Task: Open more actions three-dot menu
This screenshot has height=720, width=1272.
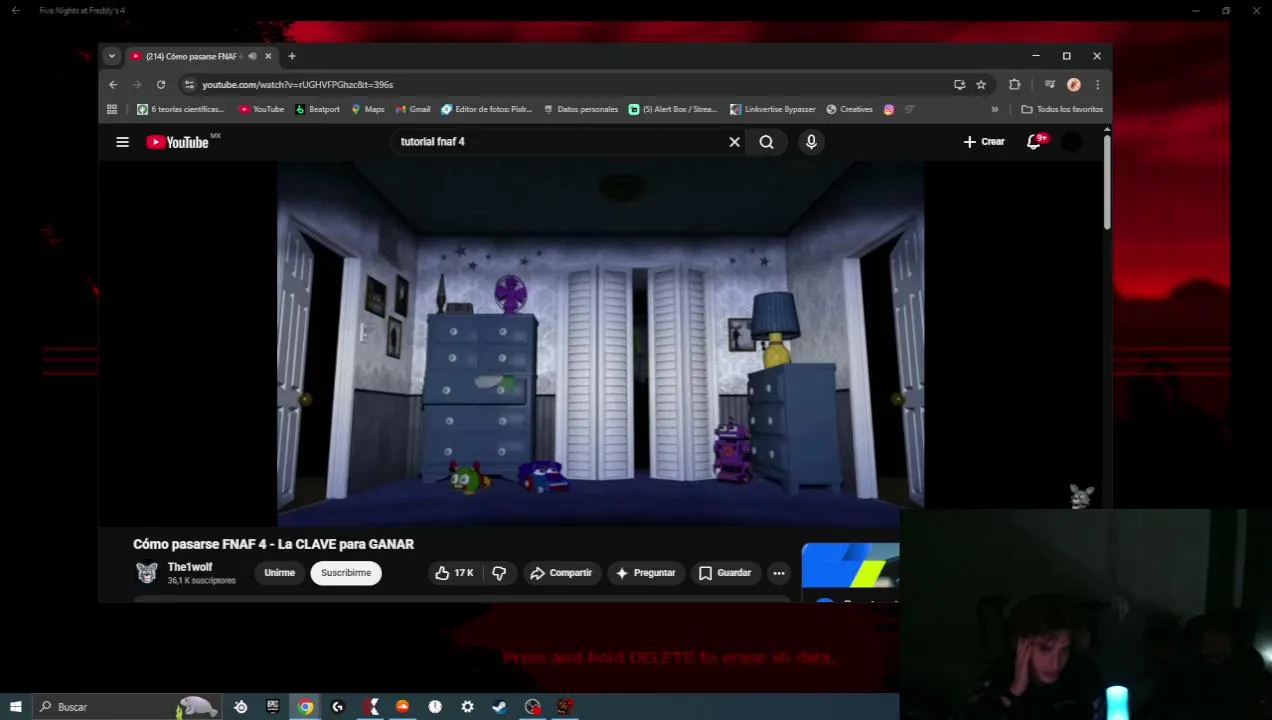Action: point(779,573)
